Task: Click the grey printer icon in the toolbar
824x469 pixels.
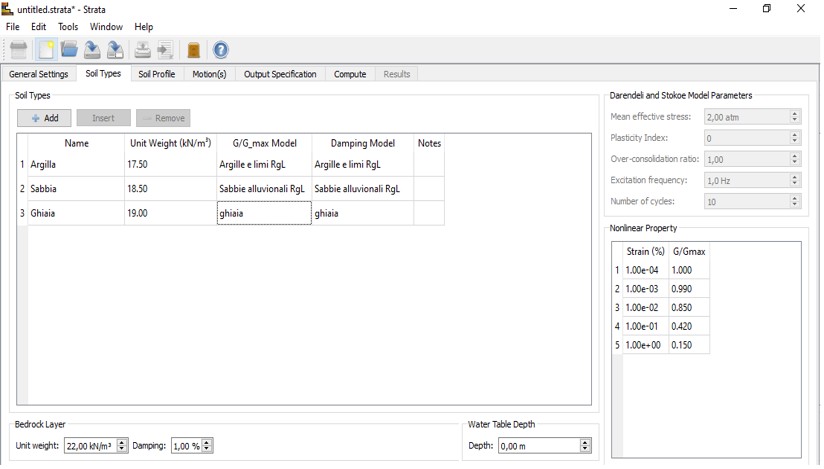Action: click(x=18, y=50)
